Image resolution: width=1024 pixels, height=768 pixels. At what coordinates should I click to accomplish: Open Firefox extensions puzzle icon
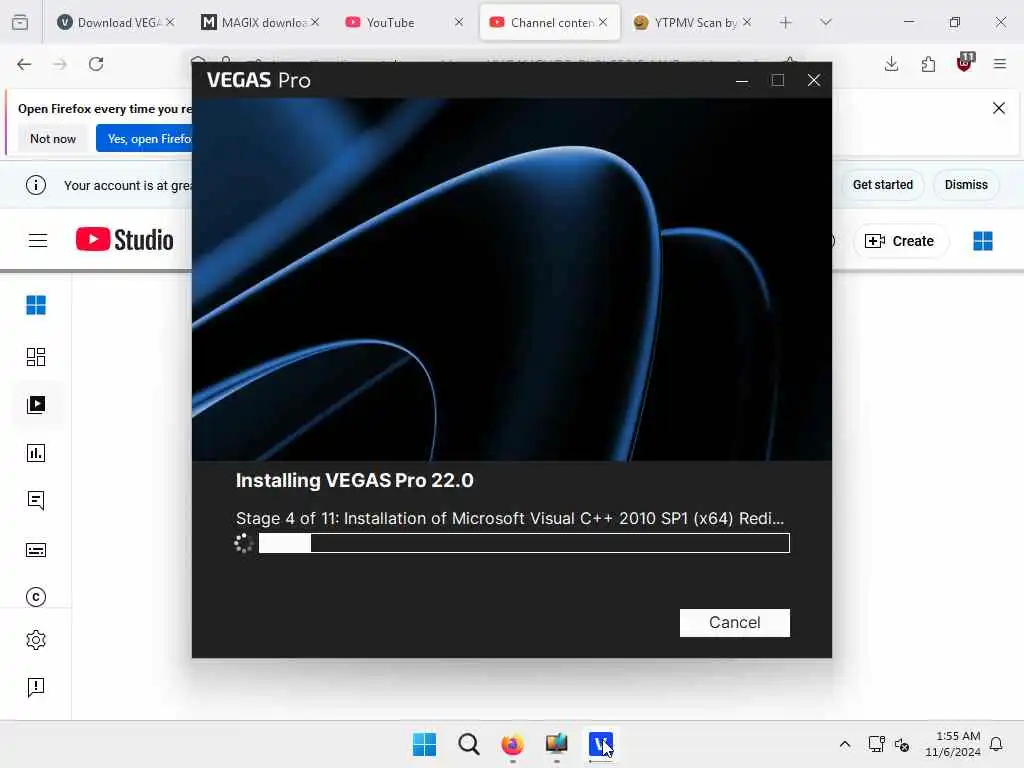tap(928, 64)
